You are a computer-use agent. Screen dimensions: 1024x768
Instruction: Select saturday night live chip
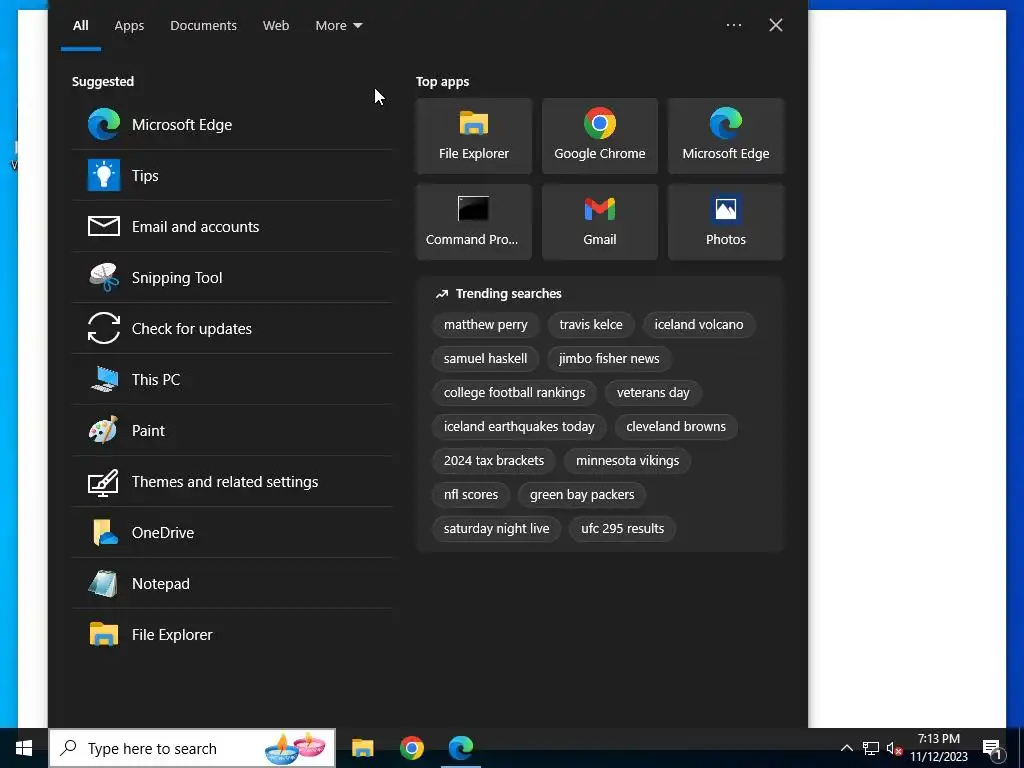[496, 528]
